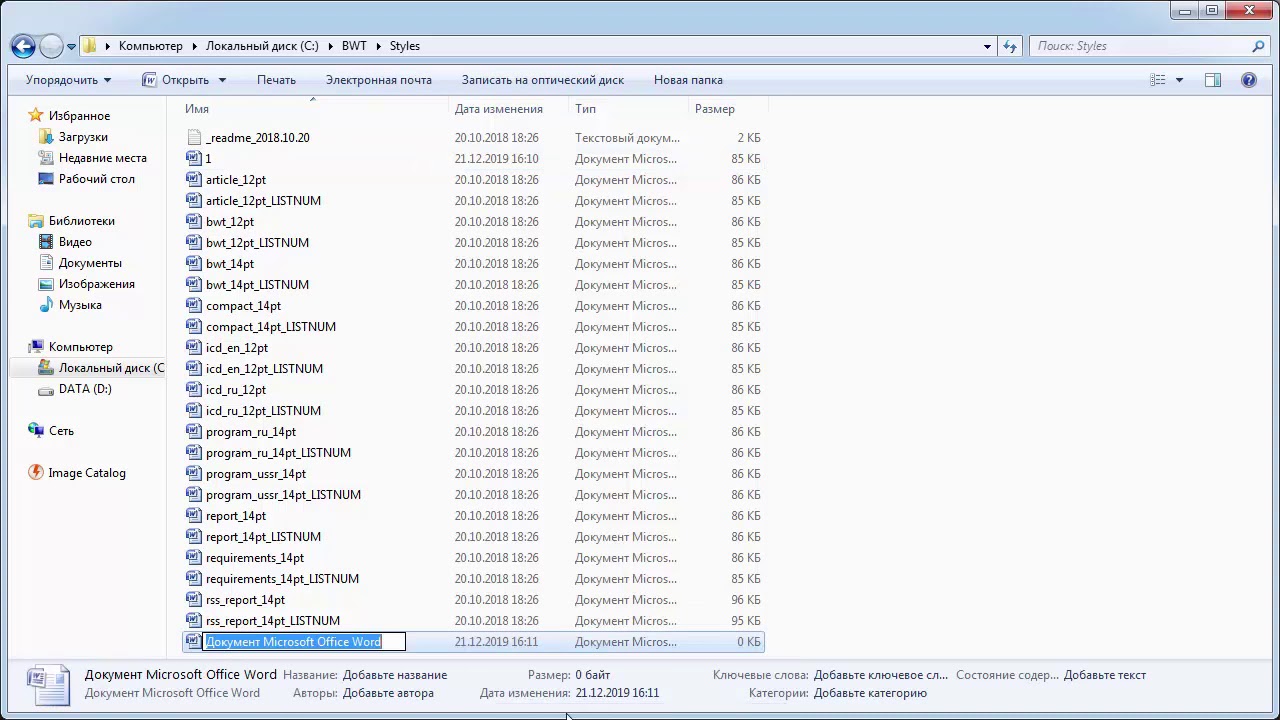Click the large Word document preview icon
The image size is (1280, 720).
tap(47, 685)
